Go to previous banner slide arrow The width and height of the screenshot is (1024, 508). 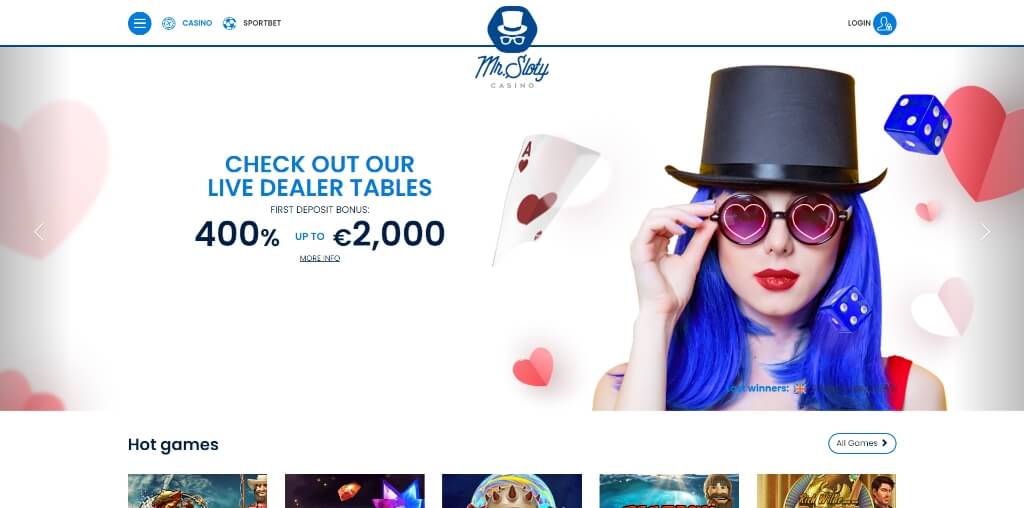click(x=40, y=231)
